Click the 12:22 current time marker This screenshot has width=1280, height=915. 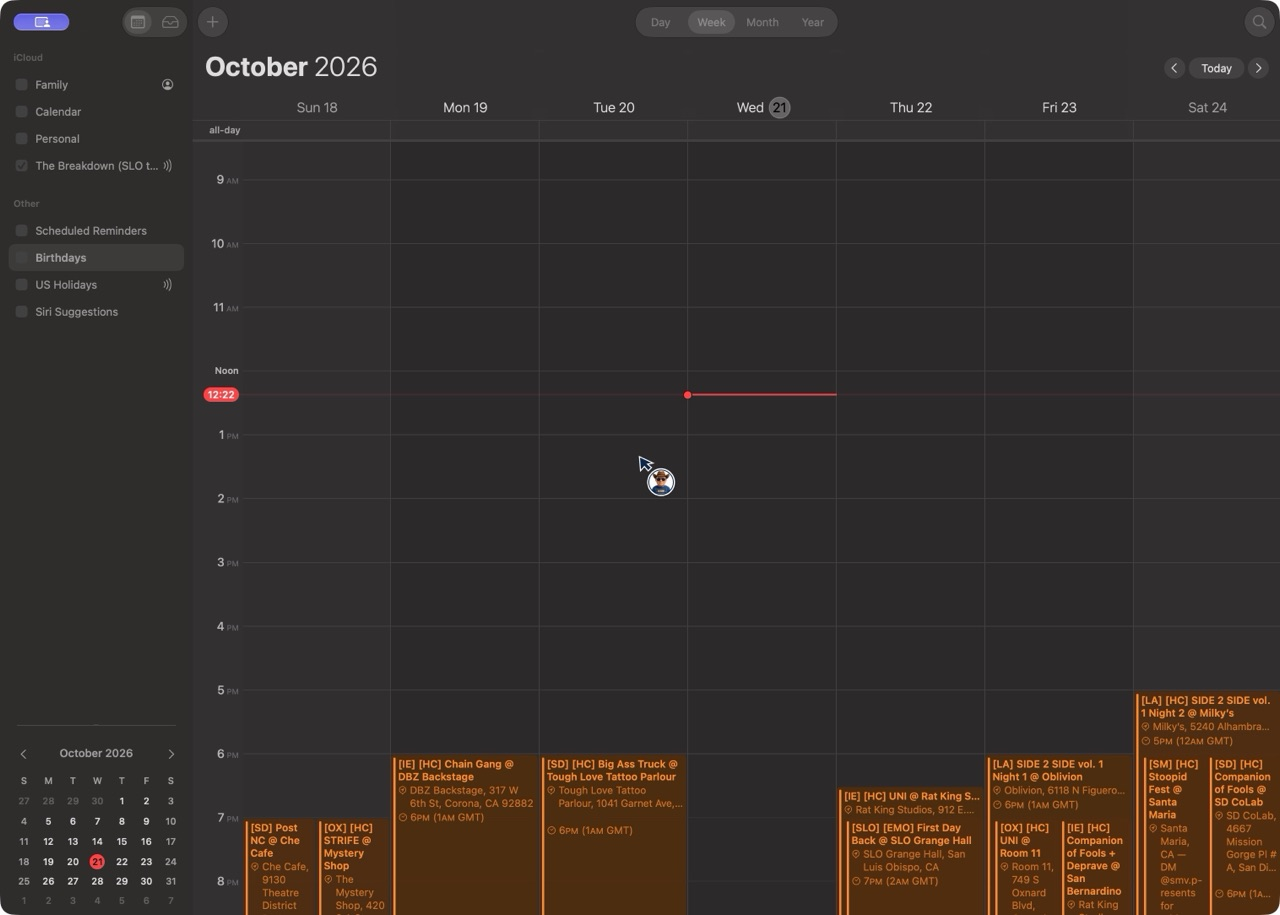220,395
